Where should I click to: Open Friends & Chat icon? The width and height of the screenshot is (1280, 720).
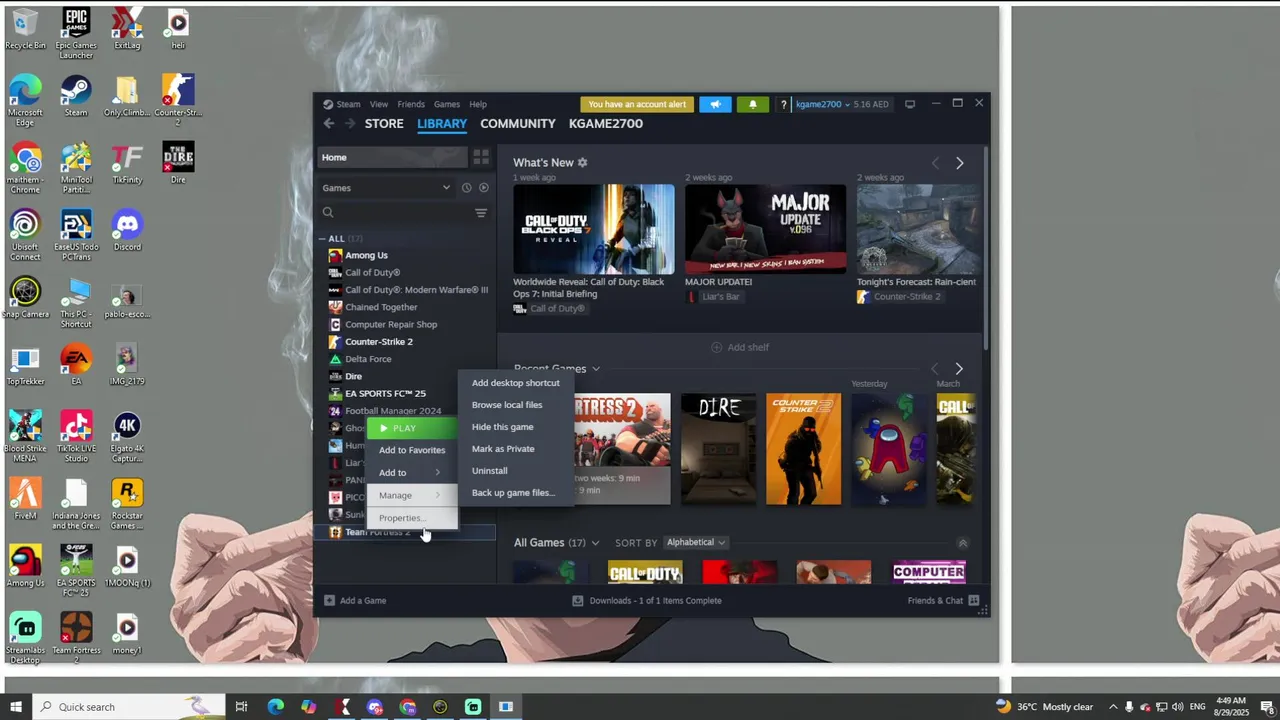(x=974, y=601)
